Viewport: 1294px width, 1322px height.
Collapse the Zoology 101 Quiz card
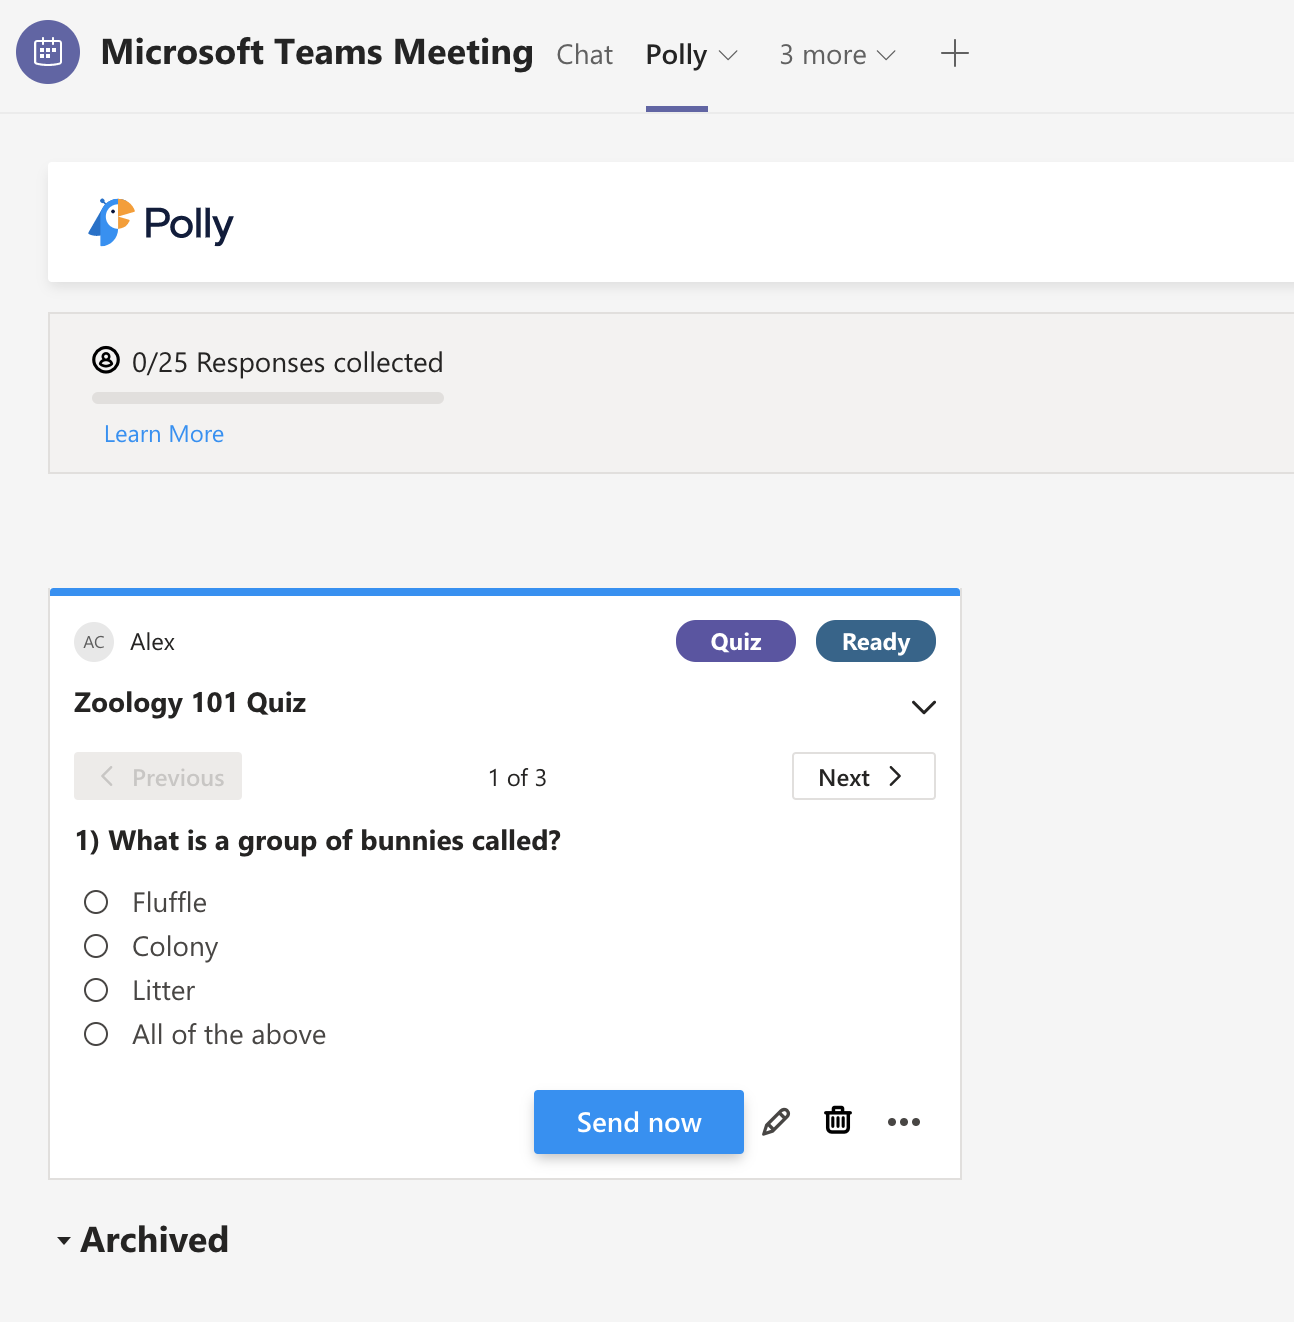tap(923, 706)
